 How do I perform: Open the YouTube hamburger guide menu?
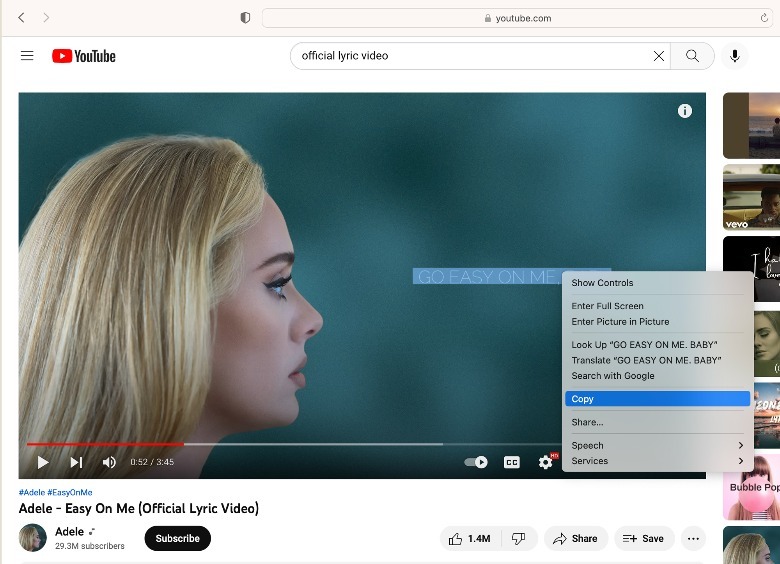[27, 56]
